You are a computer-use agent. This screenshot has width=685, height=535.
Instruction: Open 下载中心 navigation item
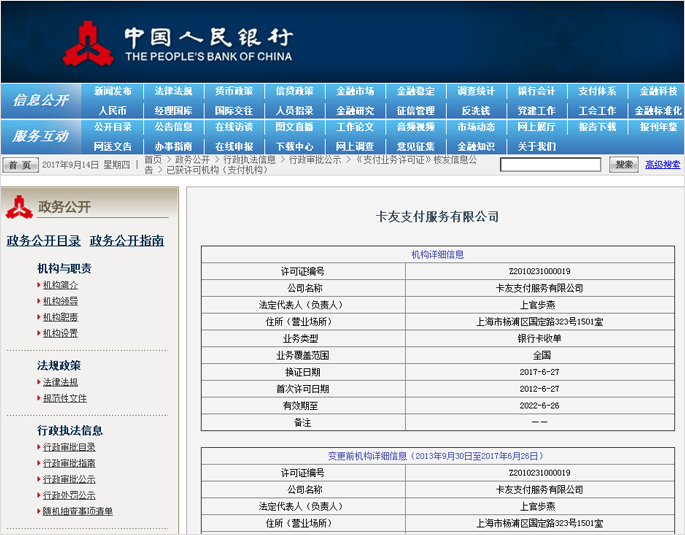(294, 146)
